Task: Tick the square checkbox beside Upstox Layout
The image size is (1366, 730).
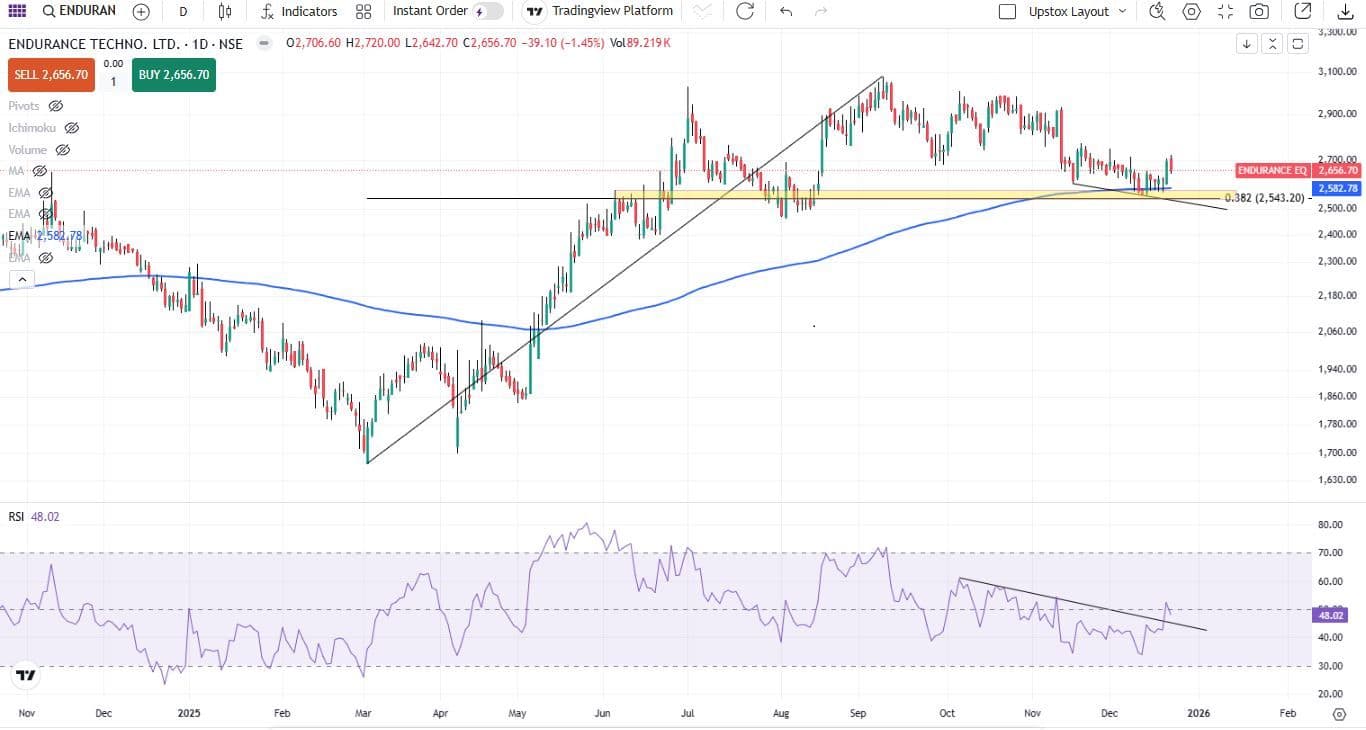Action: [1008, 11]
